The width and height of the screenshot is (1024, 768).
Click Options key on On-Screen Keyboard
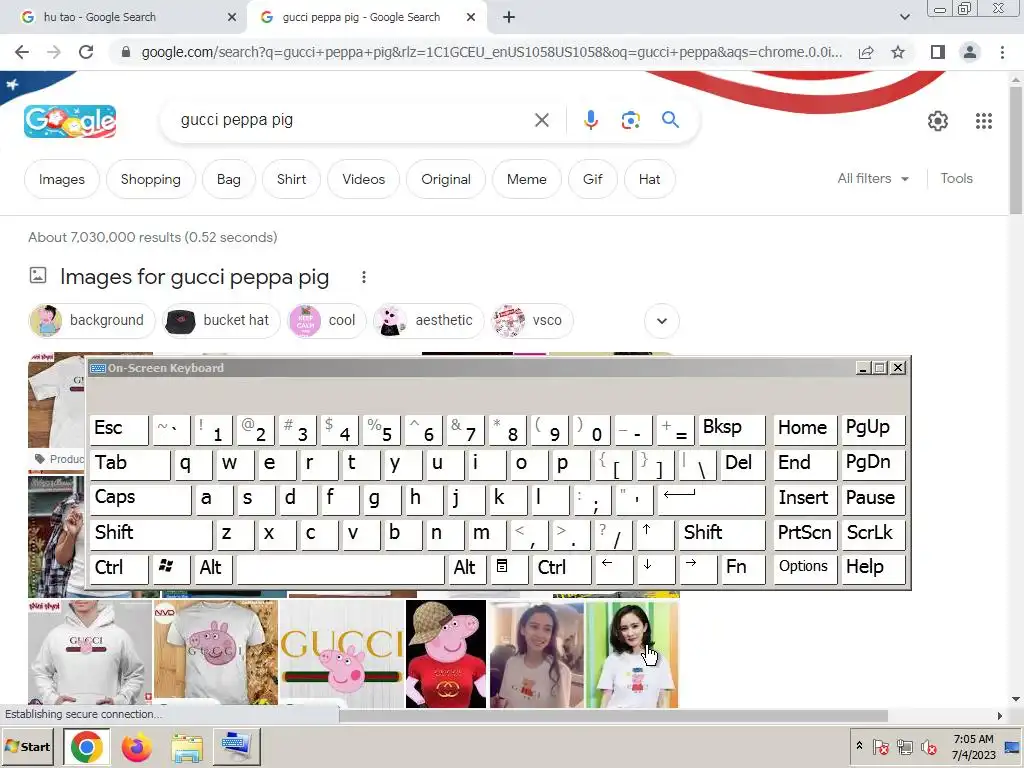[805, 569]
